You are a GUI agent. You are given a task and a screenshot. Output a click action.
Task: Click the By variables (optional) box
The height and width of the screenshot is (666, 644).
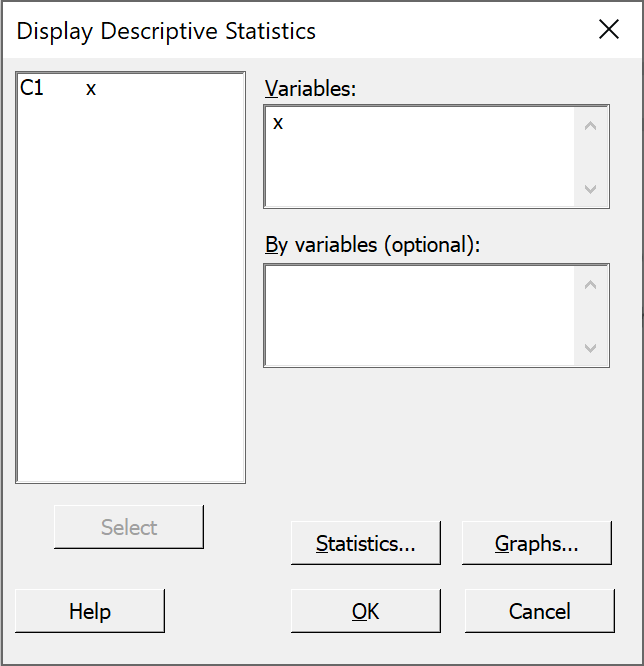pos(419,315)
